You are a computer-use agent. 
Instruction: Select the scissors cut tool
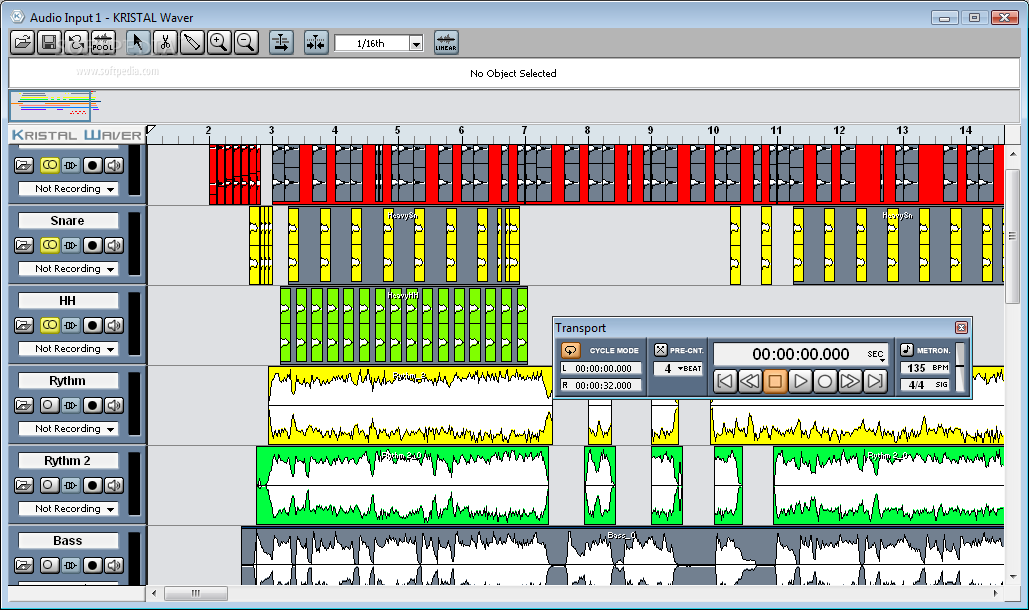point(165,43)
